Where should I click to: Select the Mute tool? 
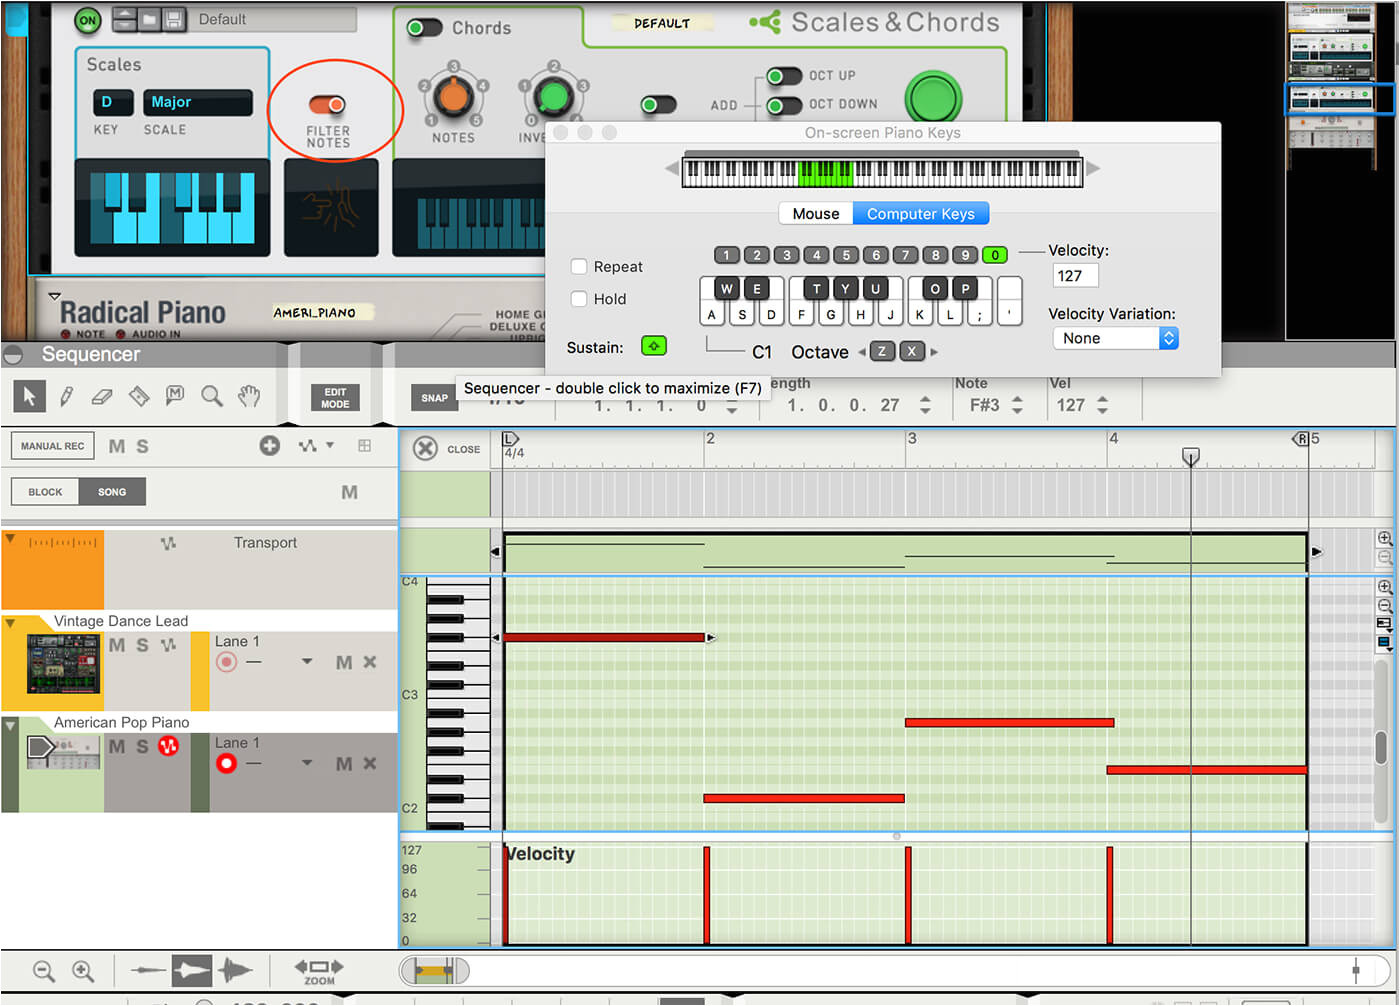pos(175,397)
